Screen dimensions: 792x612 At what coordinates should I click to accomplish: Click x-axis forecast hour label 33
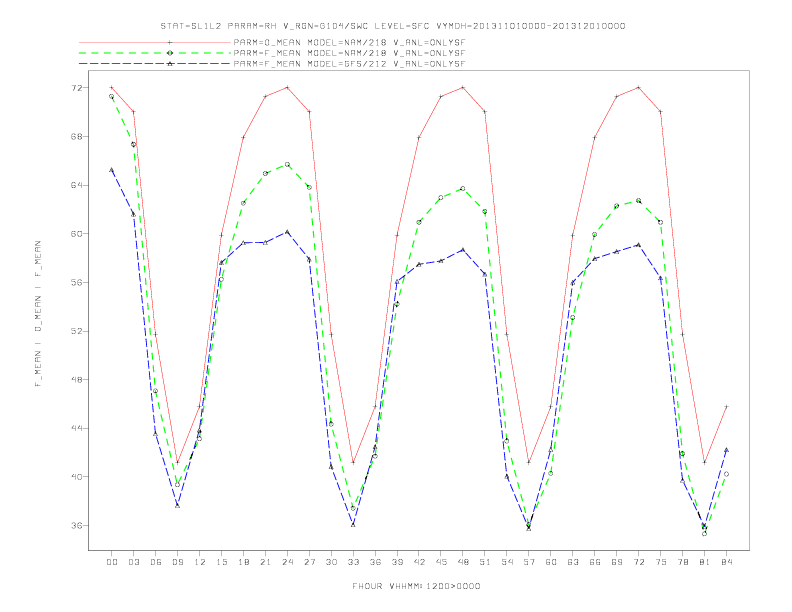tap(353, 562)
